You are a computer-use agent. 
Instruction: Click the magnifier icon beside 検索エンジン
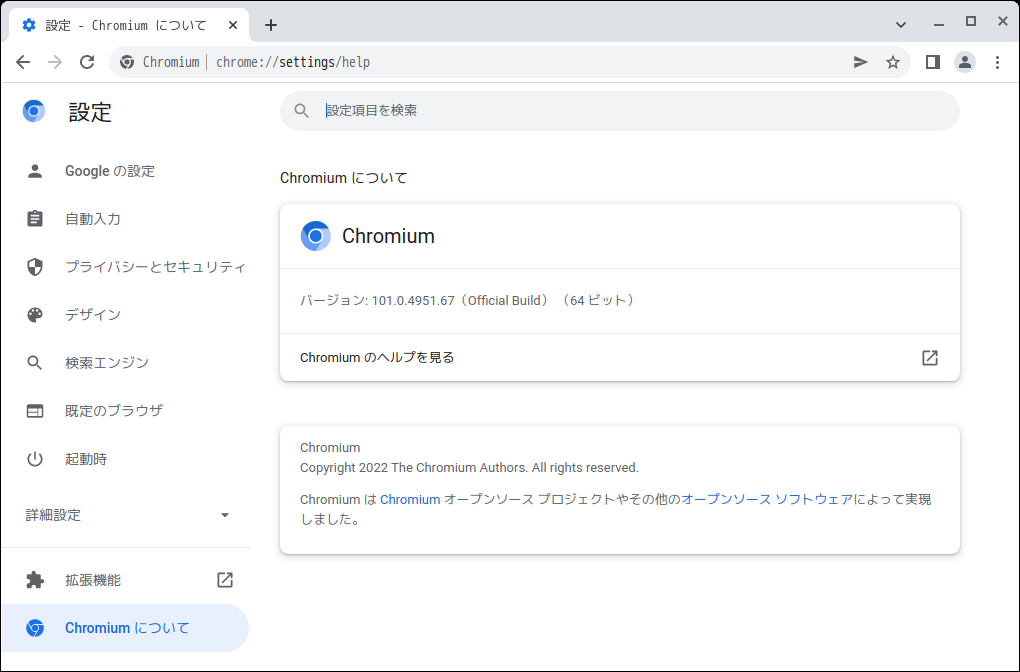point(34,363)
